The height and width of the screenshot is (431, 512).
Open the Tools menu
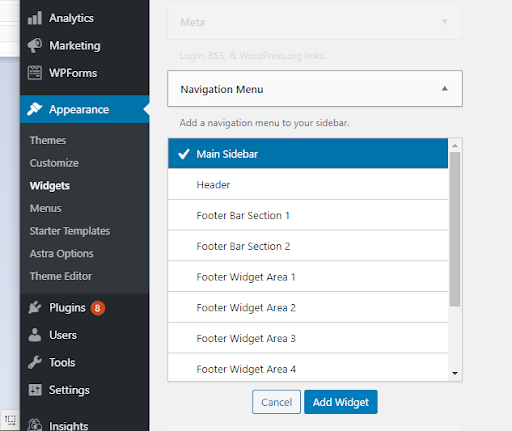(85, 362)
